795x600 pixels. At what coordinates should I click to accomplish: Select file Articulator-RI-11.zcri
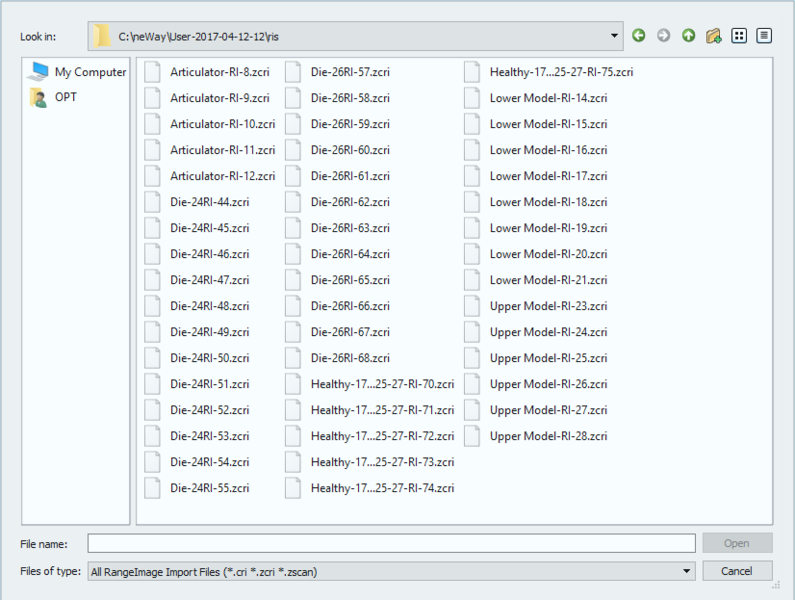[x=223, y=150]
